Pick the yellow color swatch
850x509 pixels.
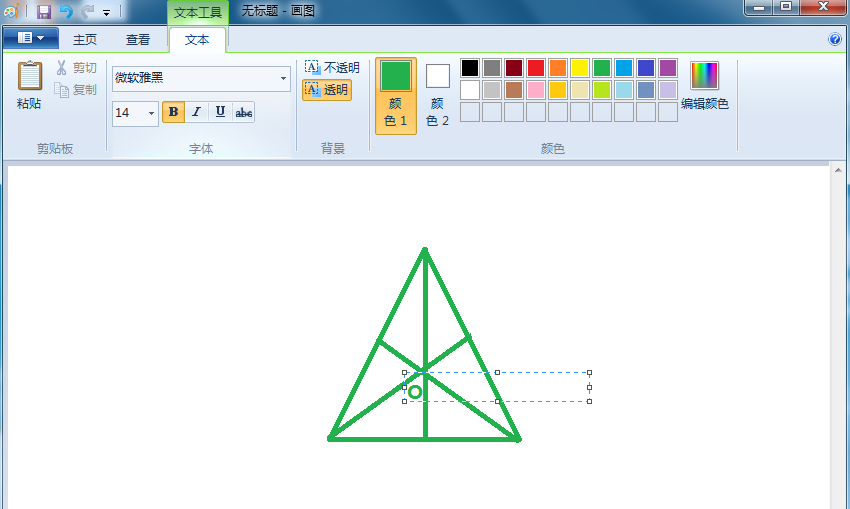point(579,68)
